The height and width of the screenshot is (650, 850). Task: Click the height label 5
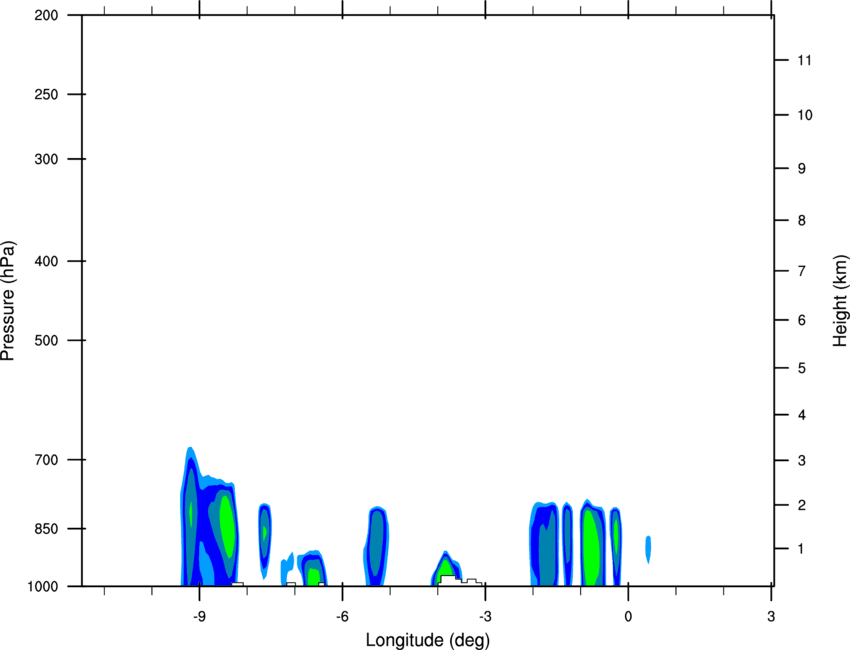point(802,368)
